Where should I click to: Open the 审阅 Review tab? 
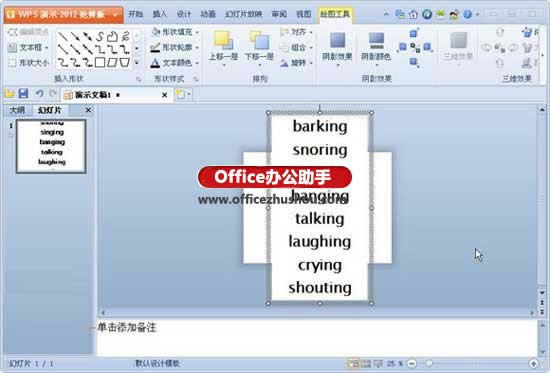click(x=279, y=14)
